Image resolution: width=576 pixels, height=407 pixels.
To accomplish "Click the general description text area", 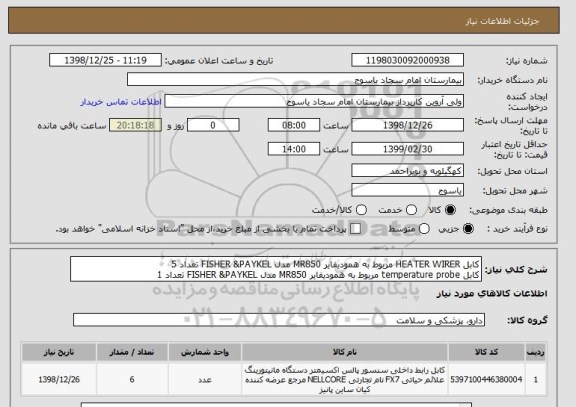I will click(276, 269).
